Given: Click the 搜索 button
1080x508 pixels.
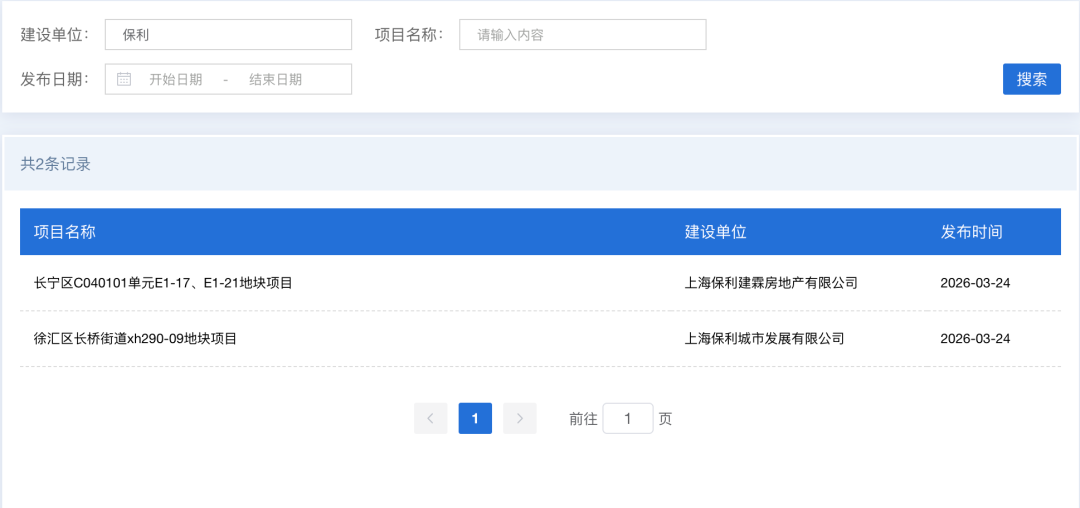Looking at the screenshot, I should [1032, 79].
